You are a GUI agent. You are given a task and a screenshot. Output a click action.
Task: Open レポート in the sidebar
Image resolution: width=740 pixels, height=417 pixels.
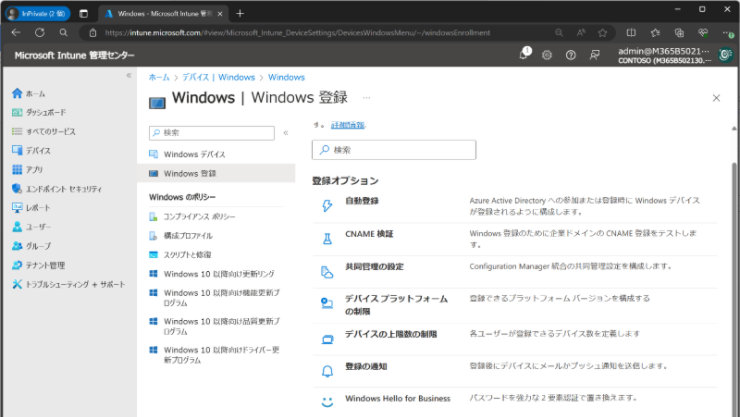(31, 208)
